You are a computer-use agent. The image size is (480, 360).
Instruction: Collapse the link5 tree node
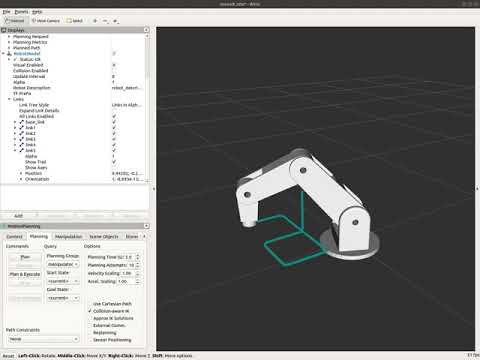[x=15, y=150]
